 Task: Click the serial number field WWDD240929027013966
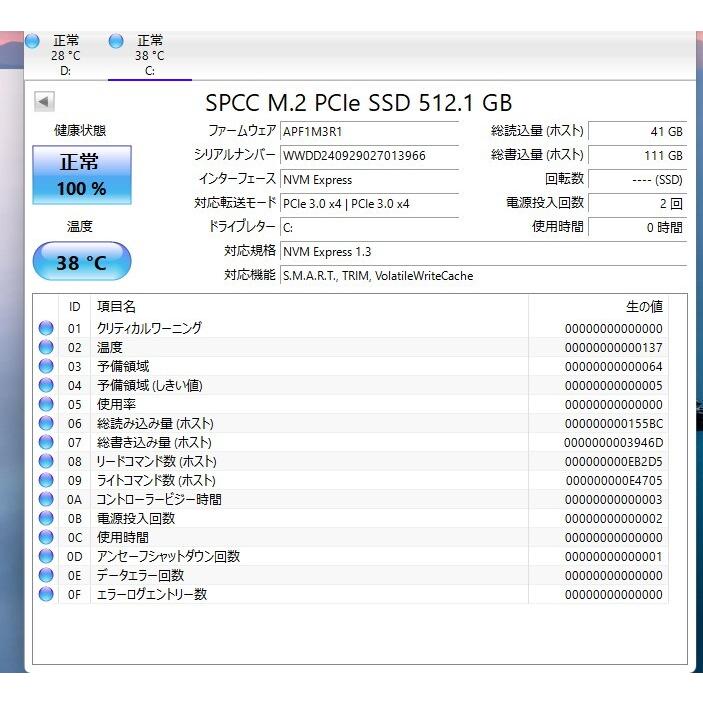pos(369,156)
